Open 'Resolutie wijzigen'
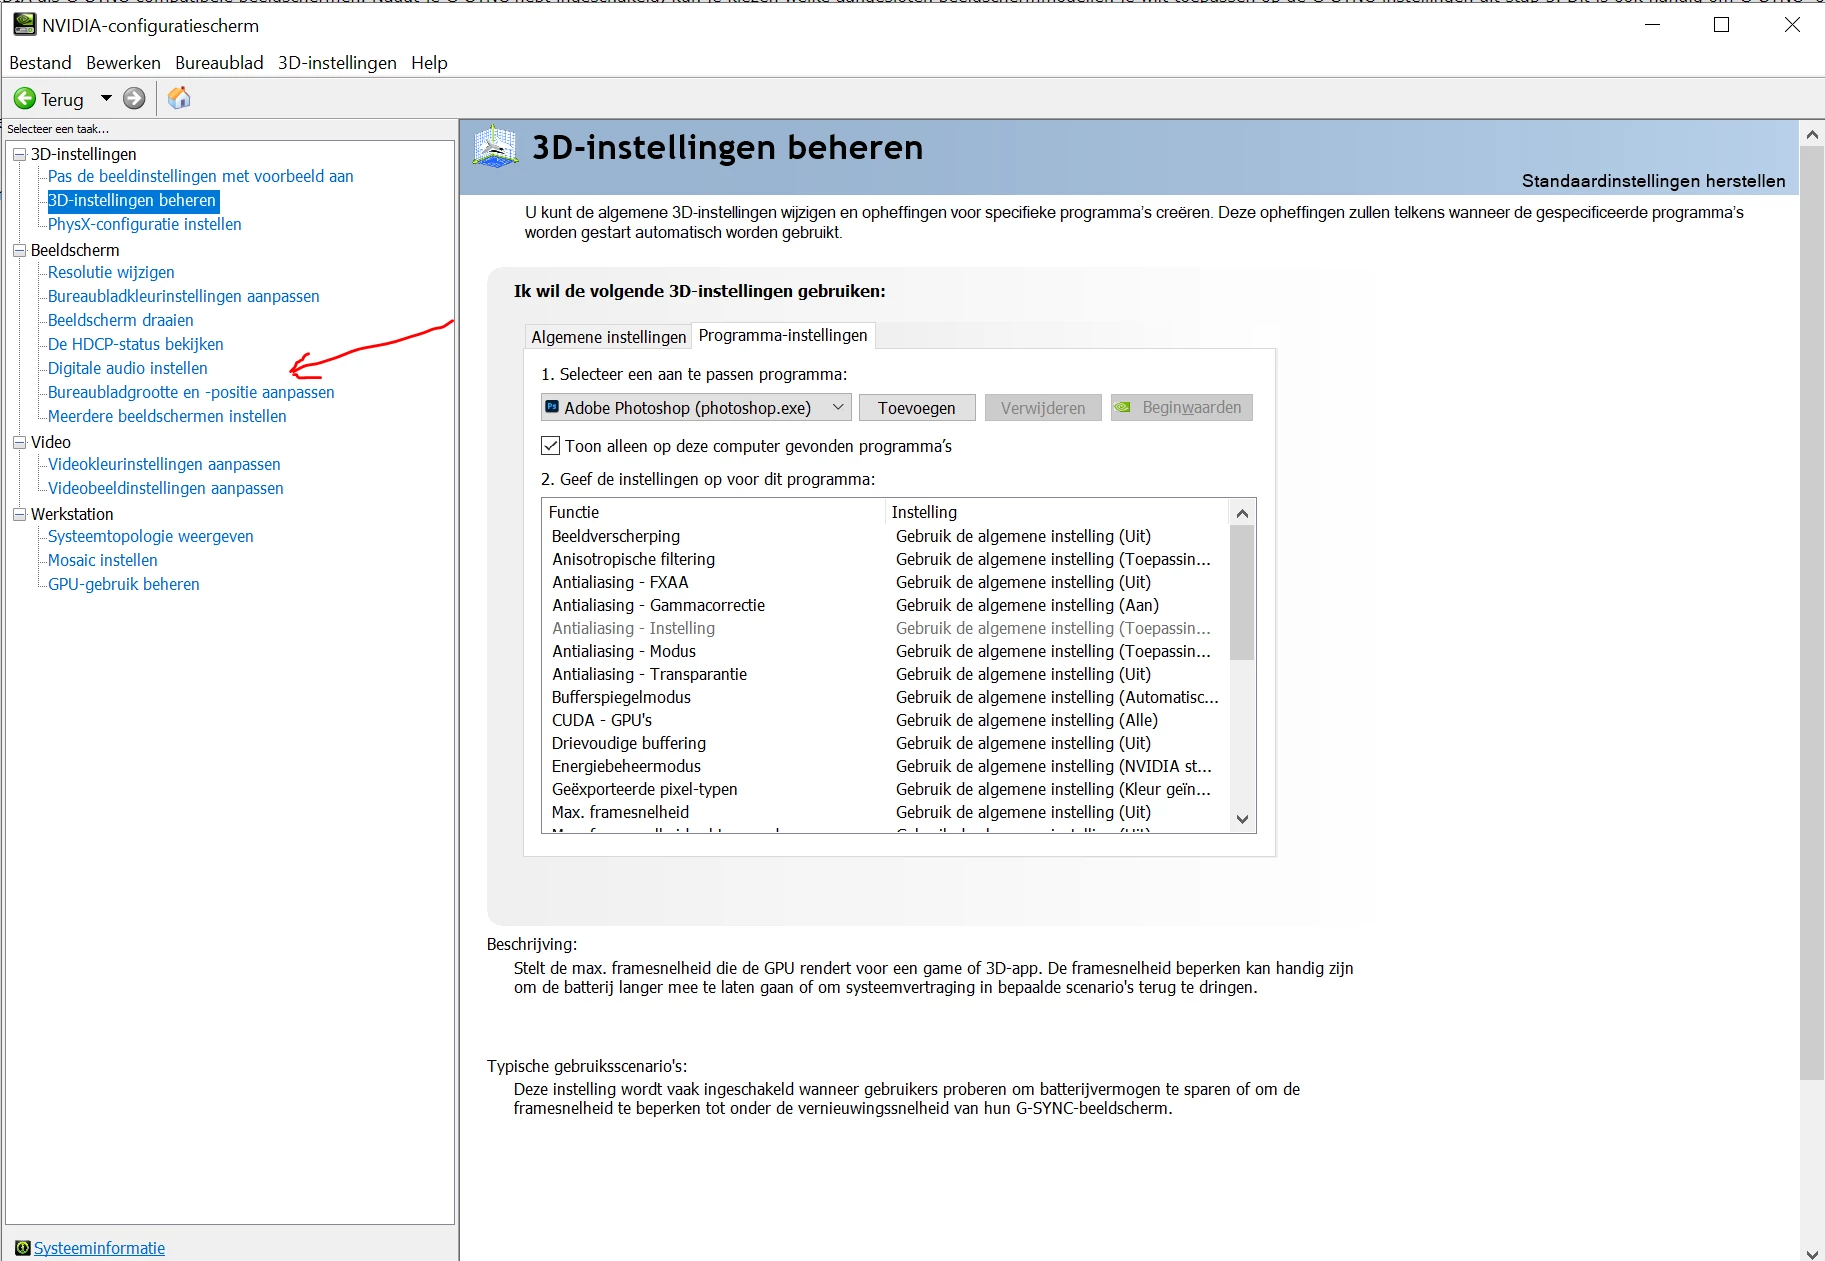Screen dimensions: 1825x1261 coord(111,272)
